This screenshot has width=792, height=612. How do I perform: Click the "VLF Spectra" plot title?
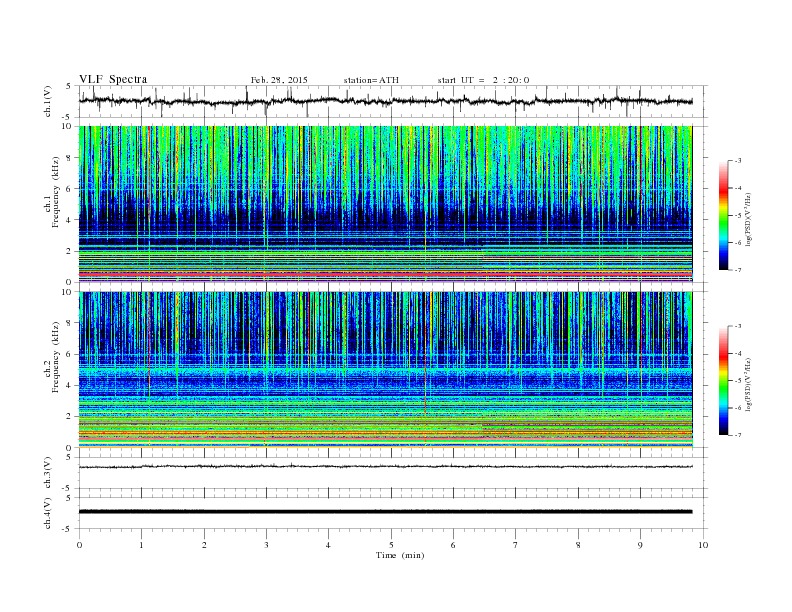(x=113, y=79)
